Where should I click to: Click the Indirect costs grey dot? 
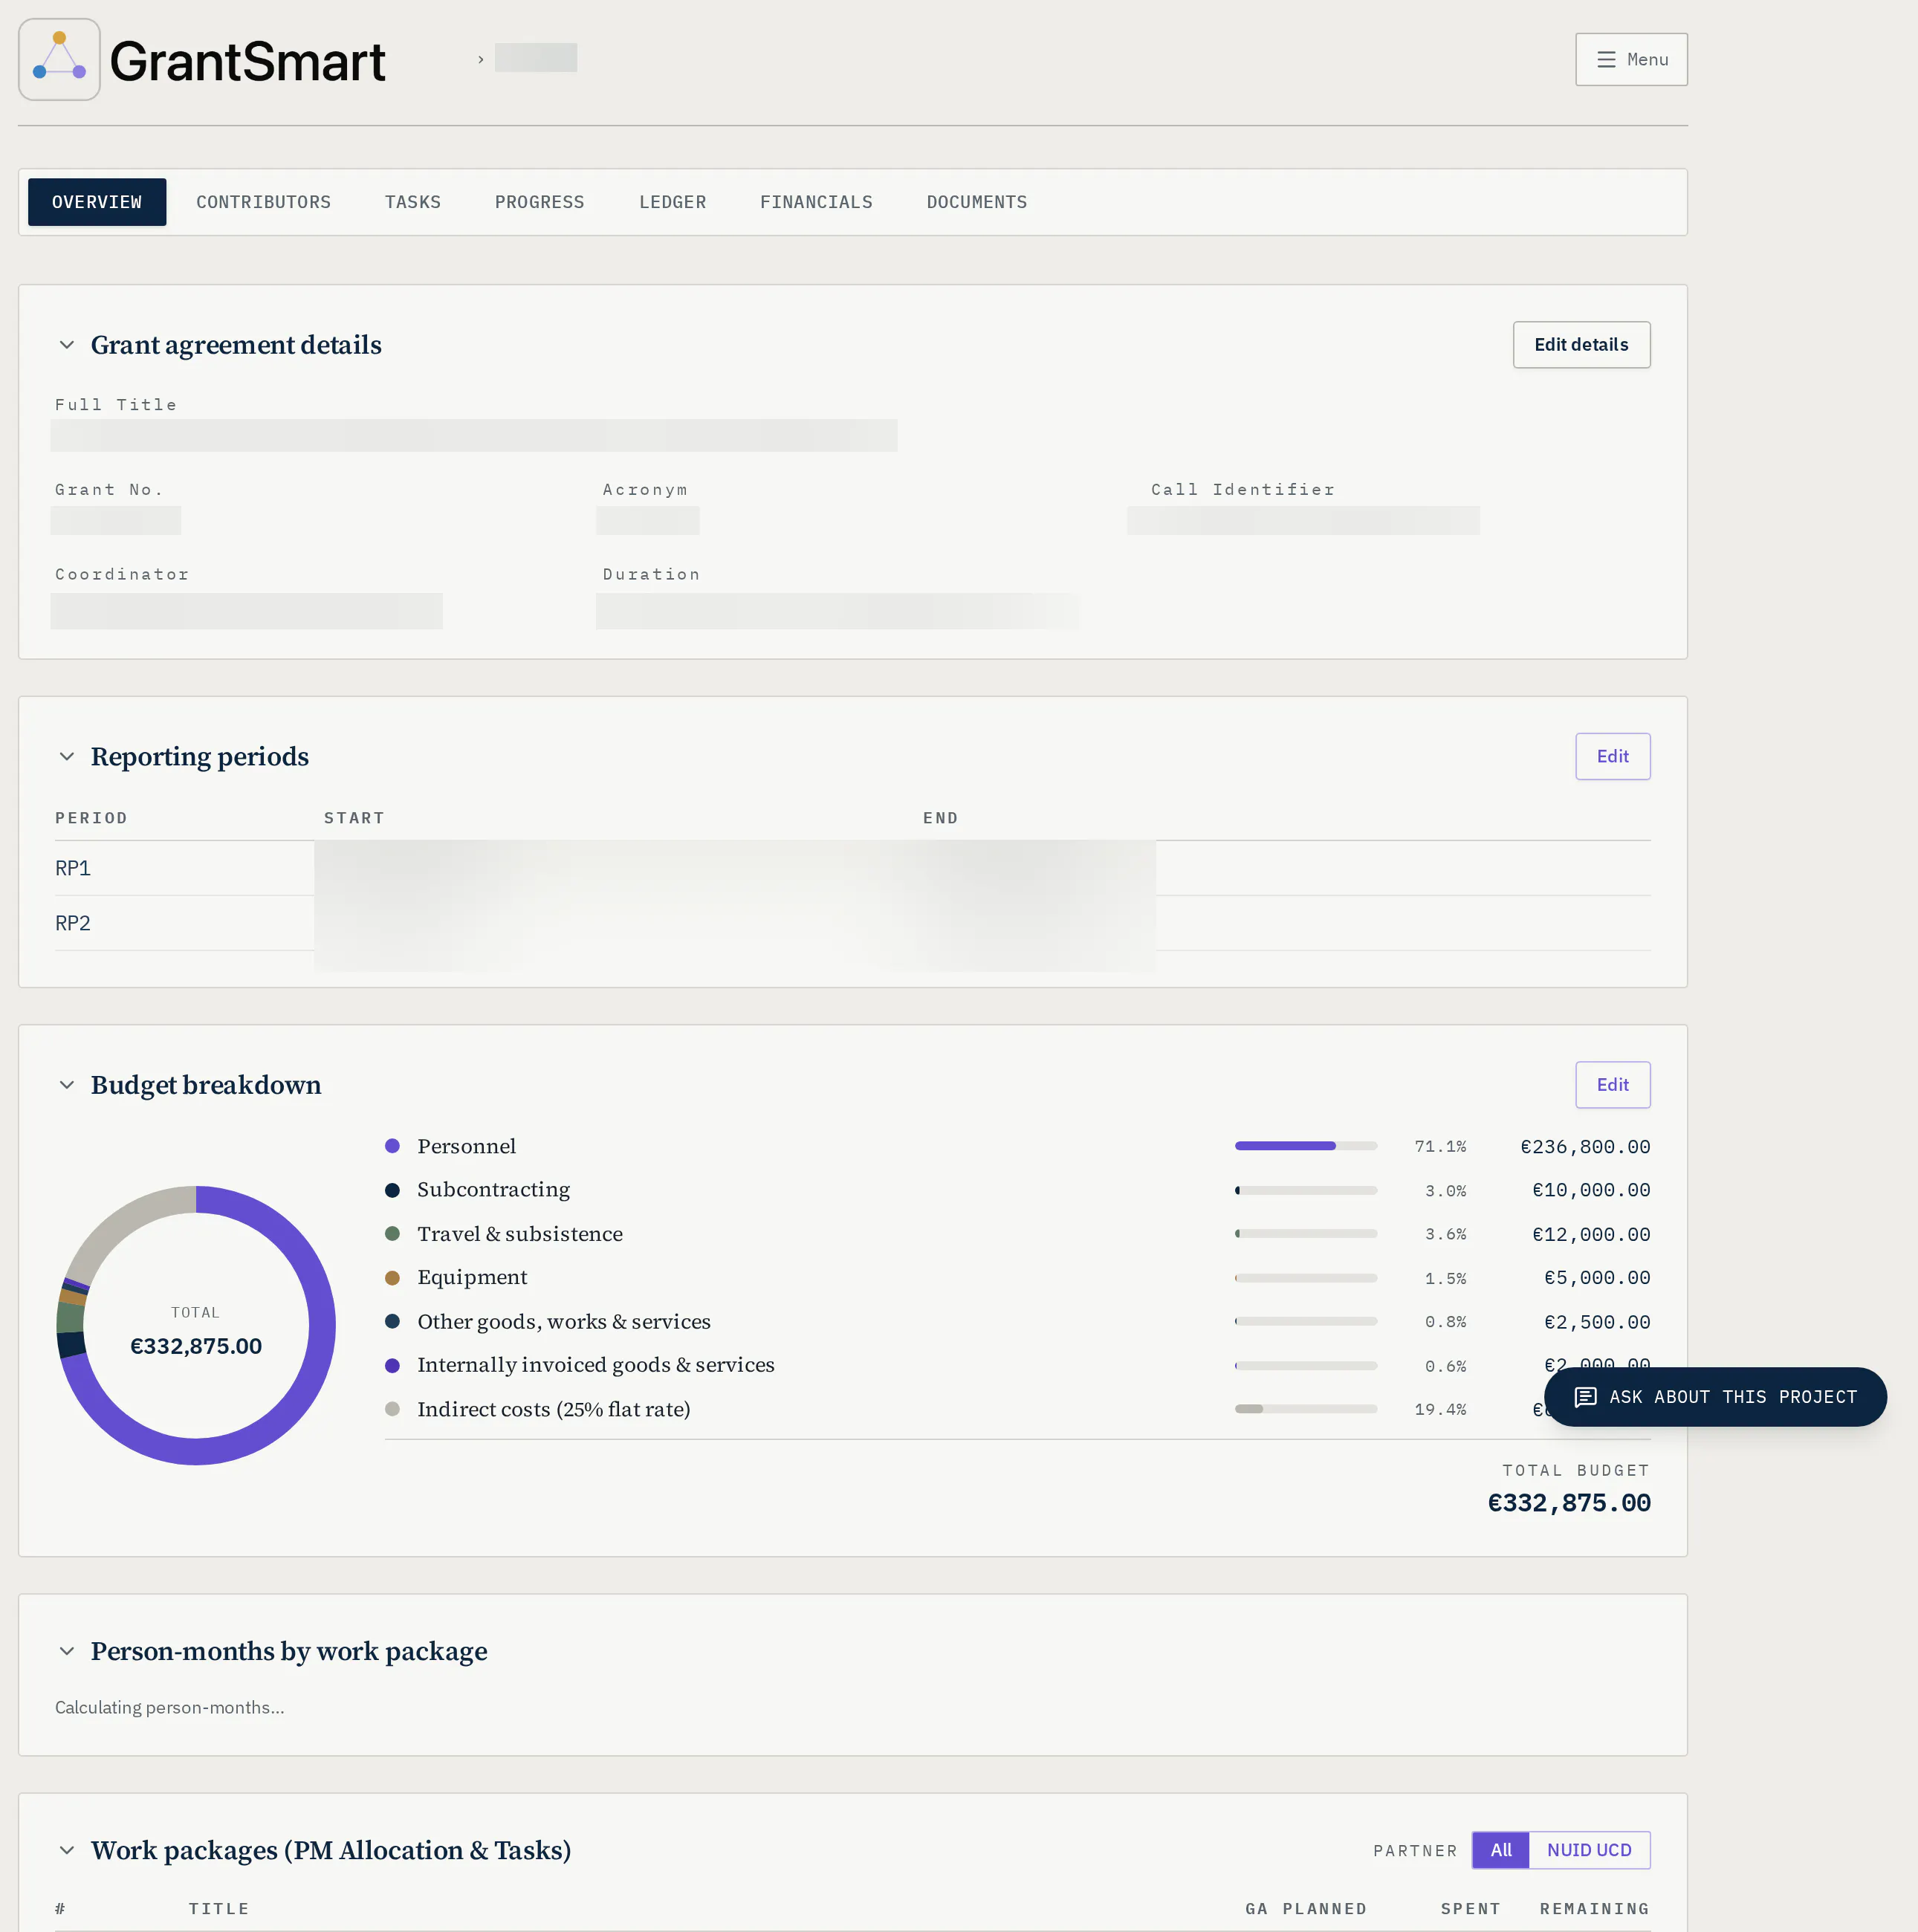point(392,1410)
